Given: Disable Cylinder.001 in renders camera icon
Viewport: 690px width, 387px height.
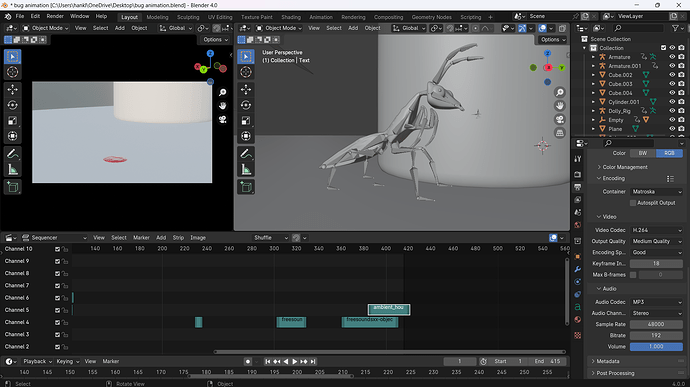Looking at the screenshot, I should click(x=681, y=102).
